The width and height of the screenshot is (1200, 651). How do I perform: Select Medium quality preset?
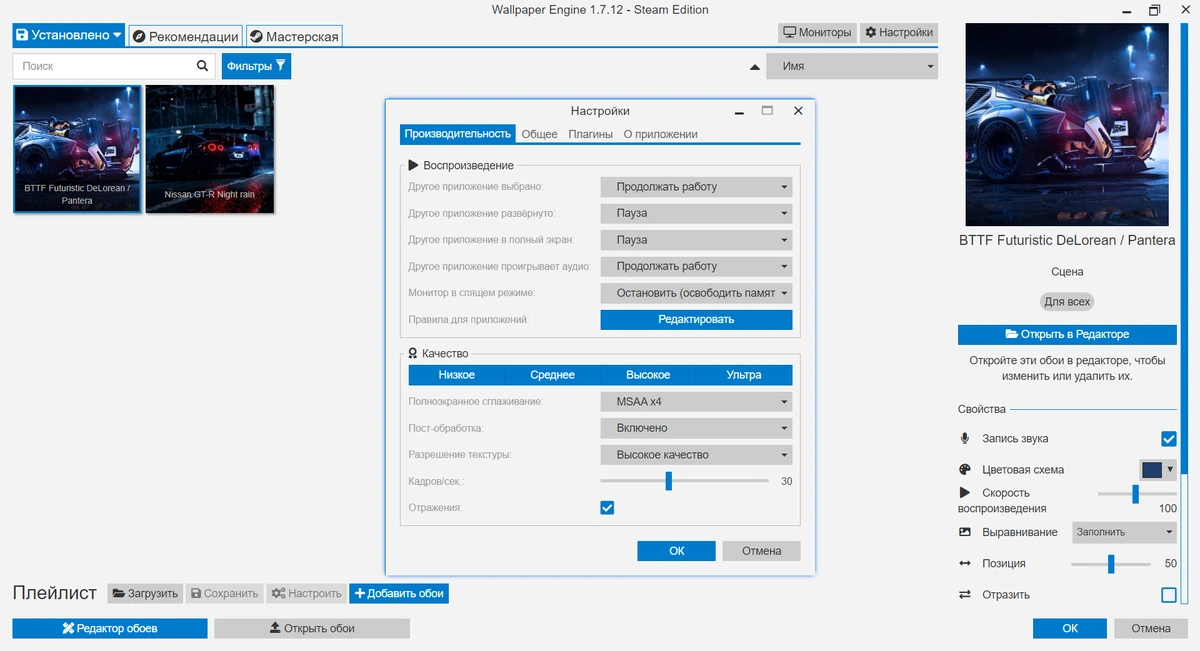pos(552,375)
